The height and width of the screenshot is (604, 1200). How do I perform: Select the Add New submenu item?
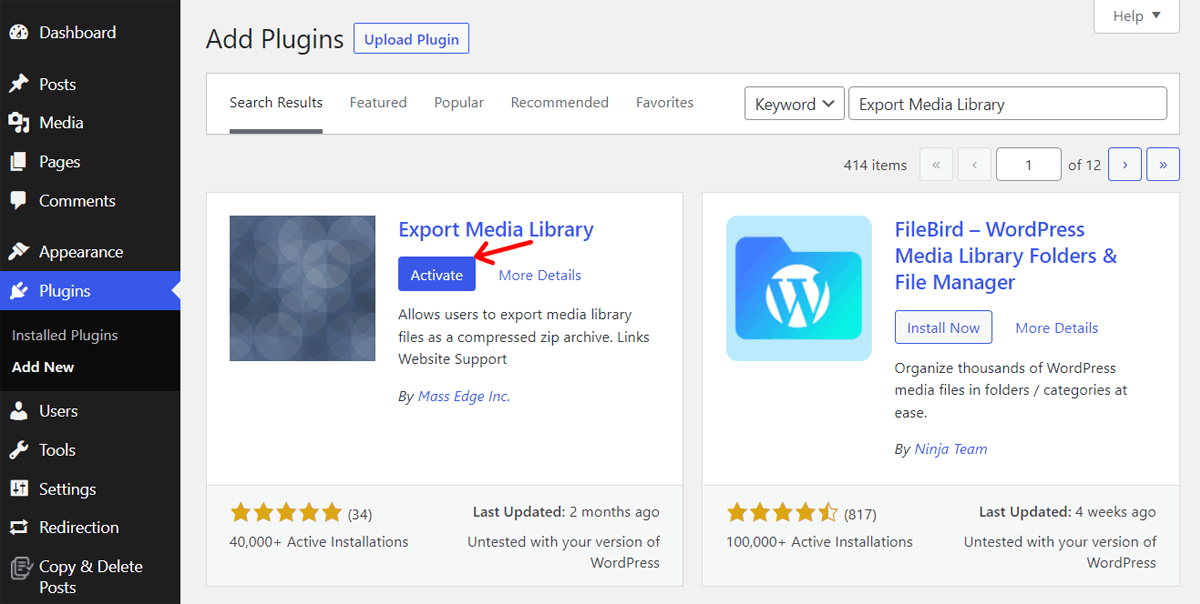(x=43, y=367)
